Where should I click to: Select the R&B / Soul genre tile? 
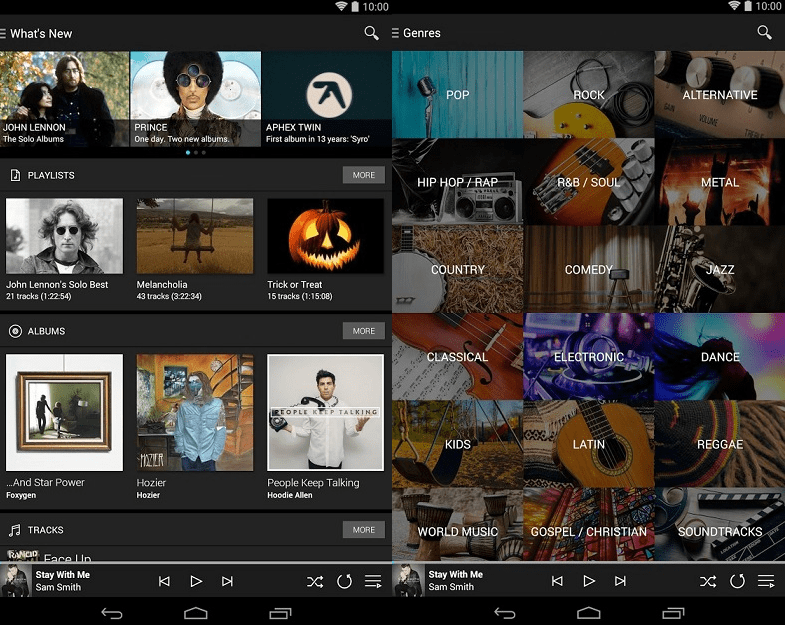point(589,182)
